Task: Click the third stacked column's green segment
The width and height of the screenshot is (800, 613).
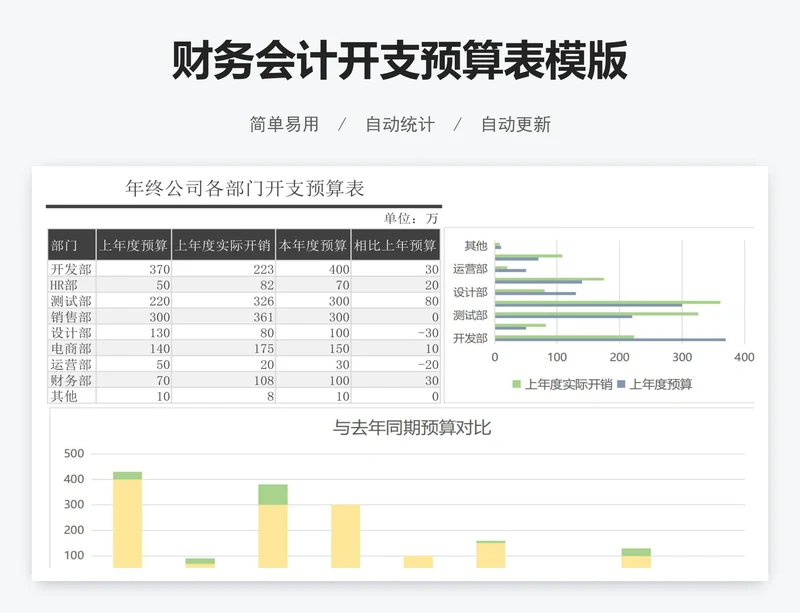Action: point(273,495)
